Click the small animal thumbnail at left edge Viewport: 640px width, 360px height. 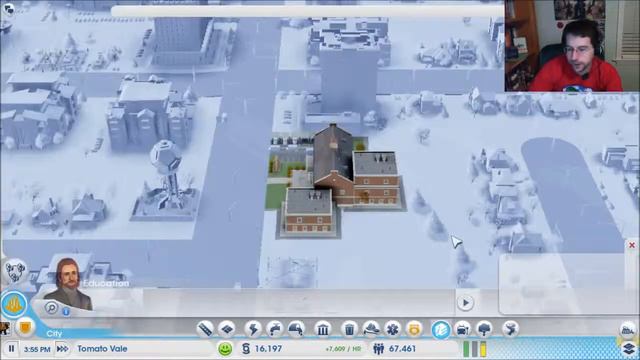4,328
